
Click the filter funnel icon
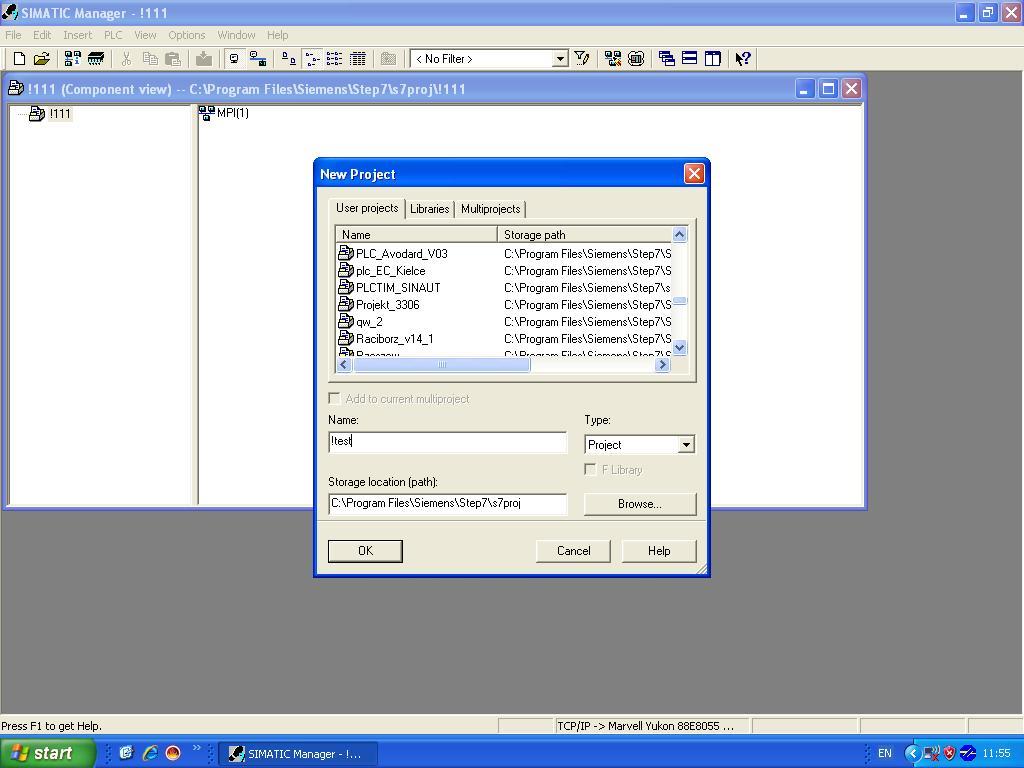(582, 59)
